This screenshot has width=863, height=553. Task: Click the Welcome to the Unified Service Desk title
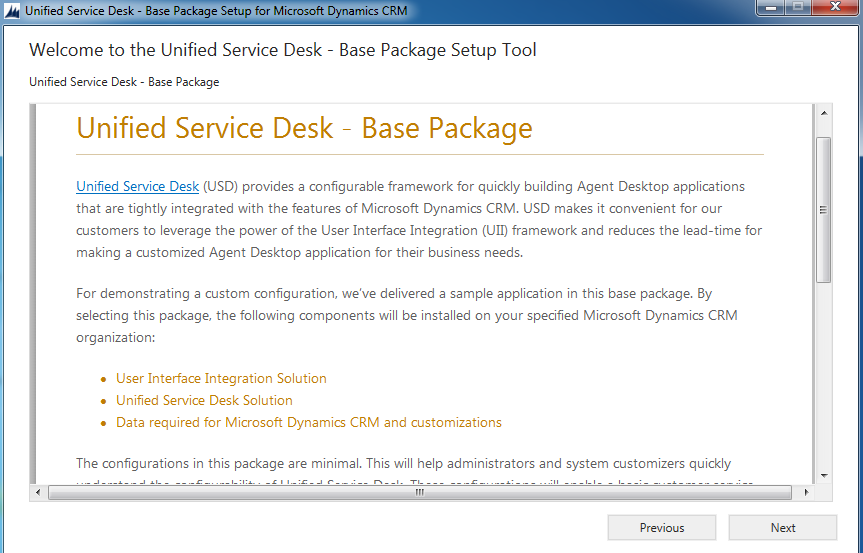(283, 50)
